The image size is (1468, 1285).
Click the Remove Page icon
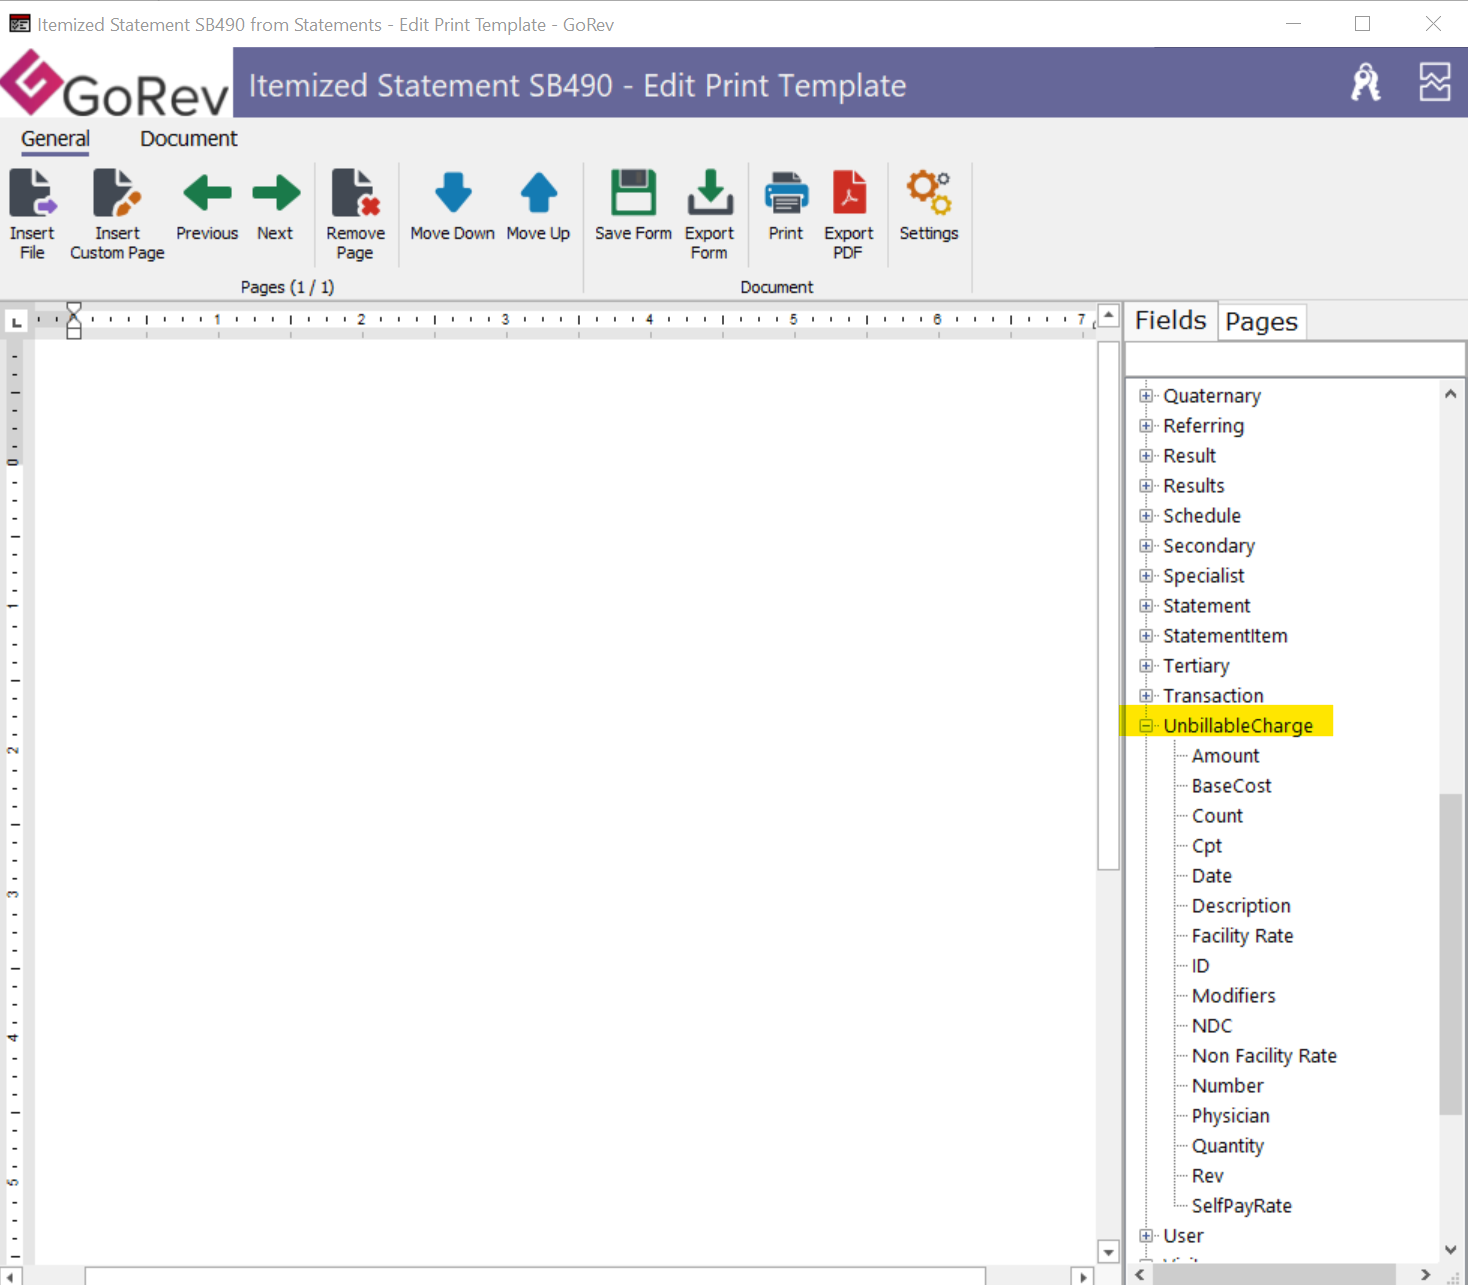pyautogui.click(x=355, y=193)
